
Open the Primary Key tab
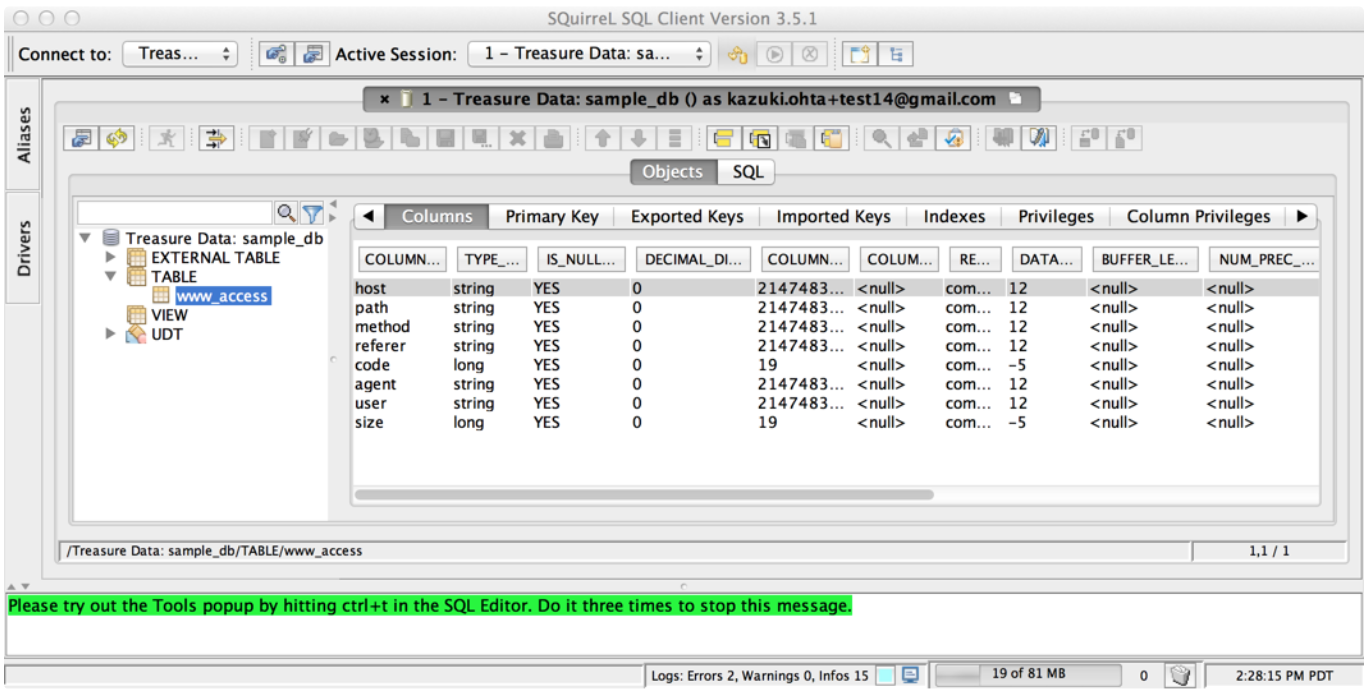pos(551,217)
